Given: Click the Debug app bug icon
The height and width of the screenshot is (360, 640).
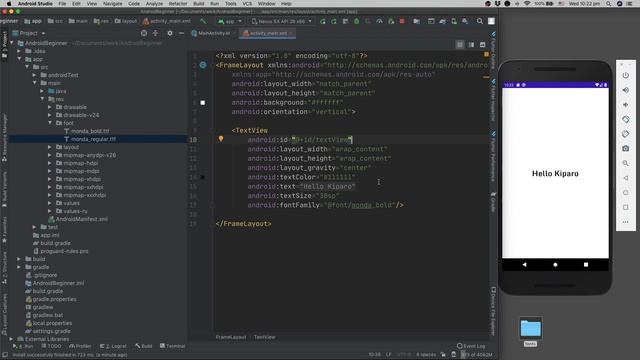Looking at the screenshot, I should pos(356,21).
